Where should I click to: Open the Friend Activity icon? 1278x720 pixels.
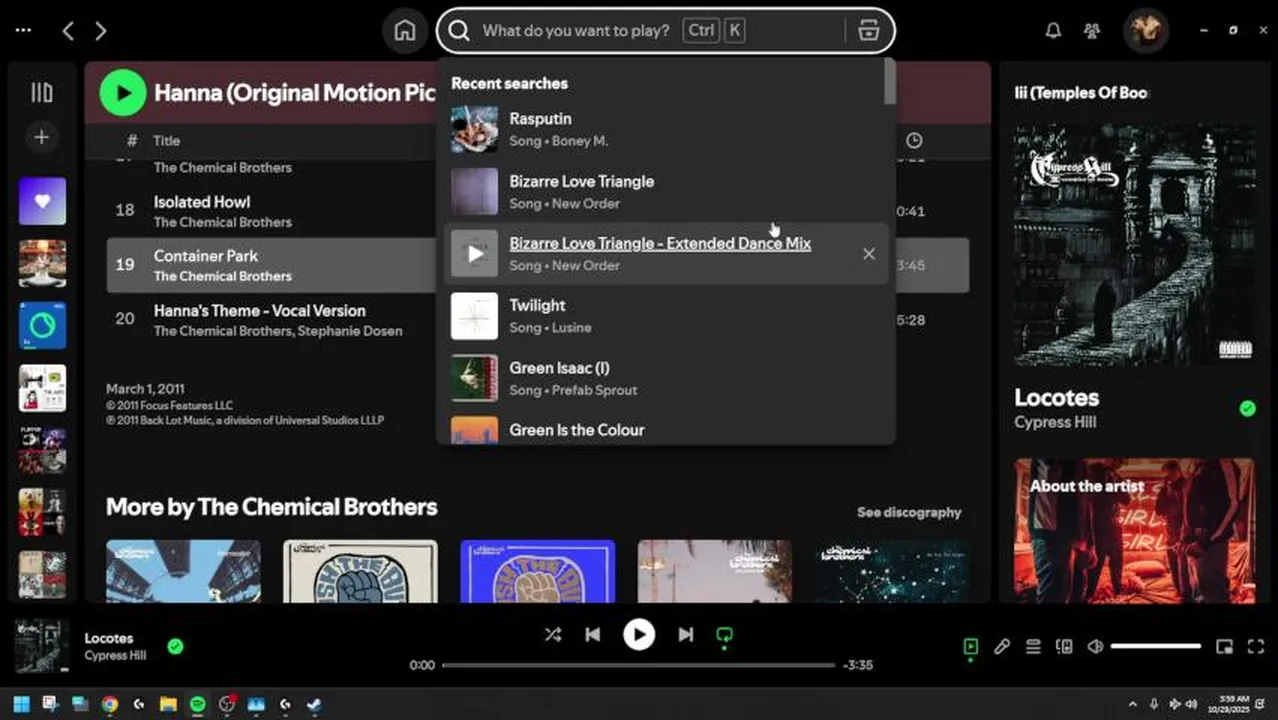[1092, 31]
